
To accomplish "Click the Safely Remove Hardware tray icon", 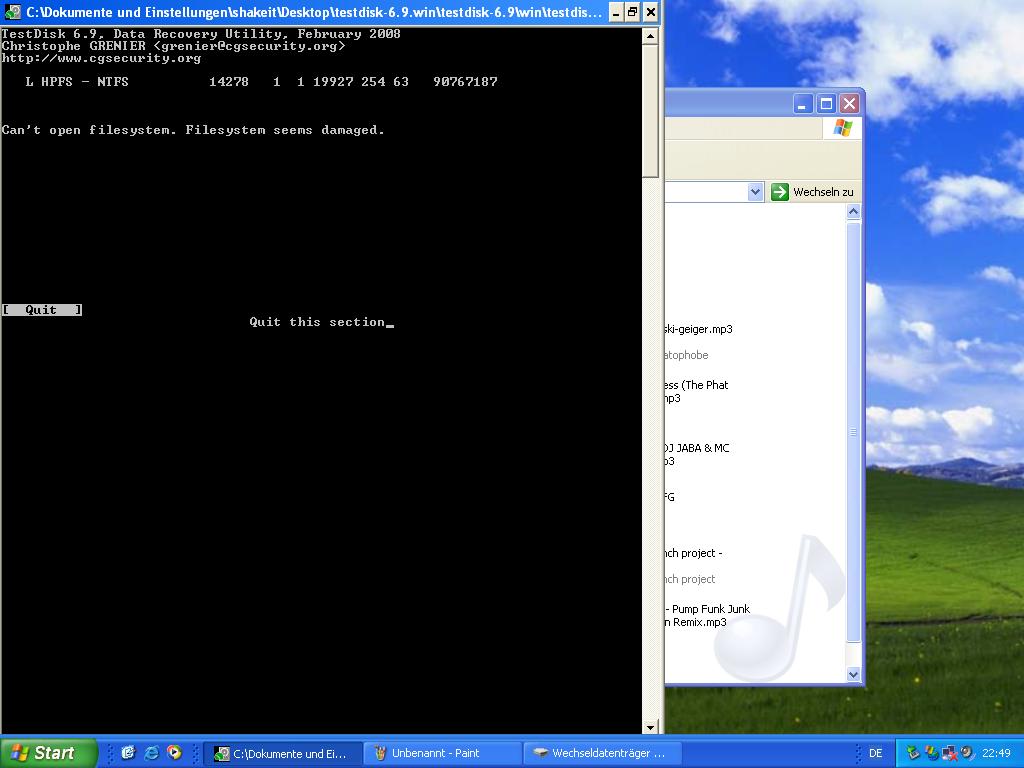I will point(913,753).
